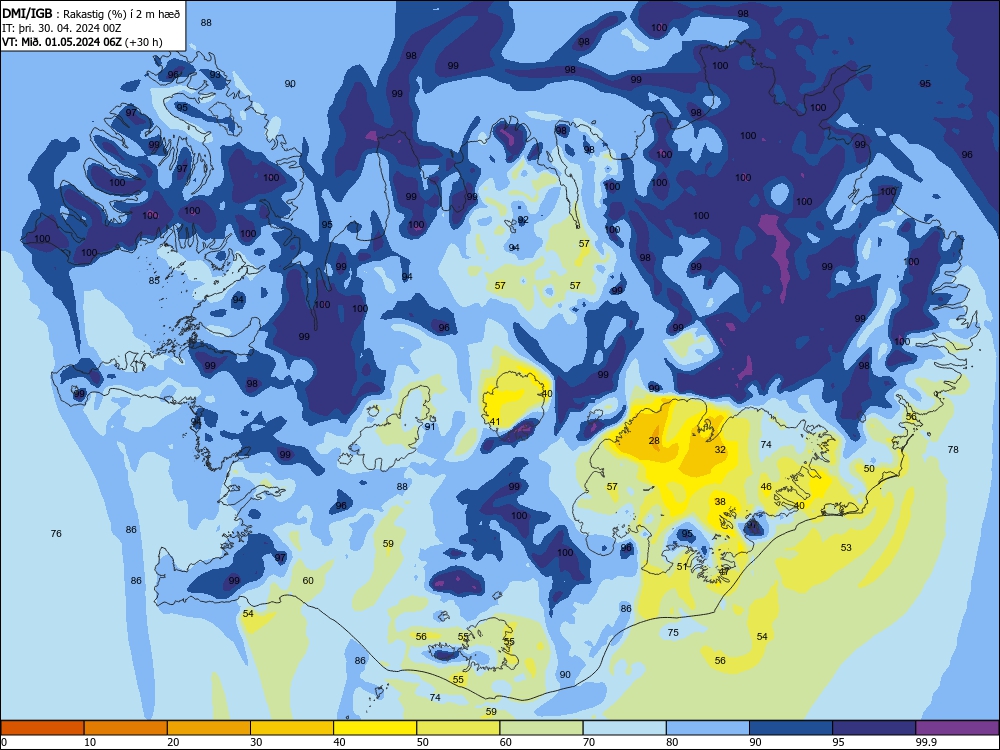This screenshot has width=1000, height=750.
Task: Click the '70' legend scale label
Action: pos(589,742)
